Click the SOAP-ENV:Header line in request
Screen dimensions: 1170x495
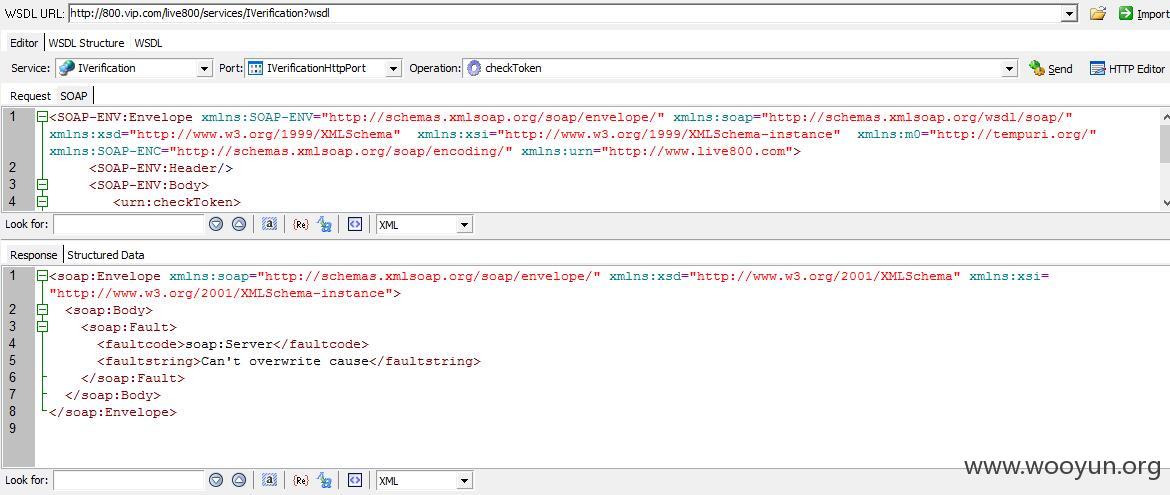tap(161, 169)
